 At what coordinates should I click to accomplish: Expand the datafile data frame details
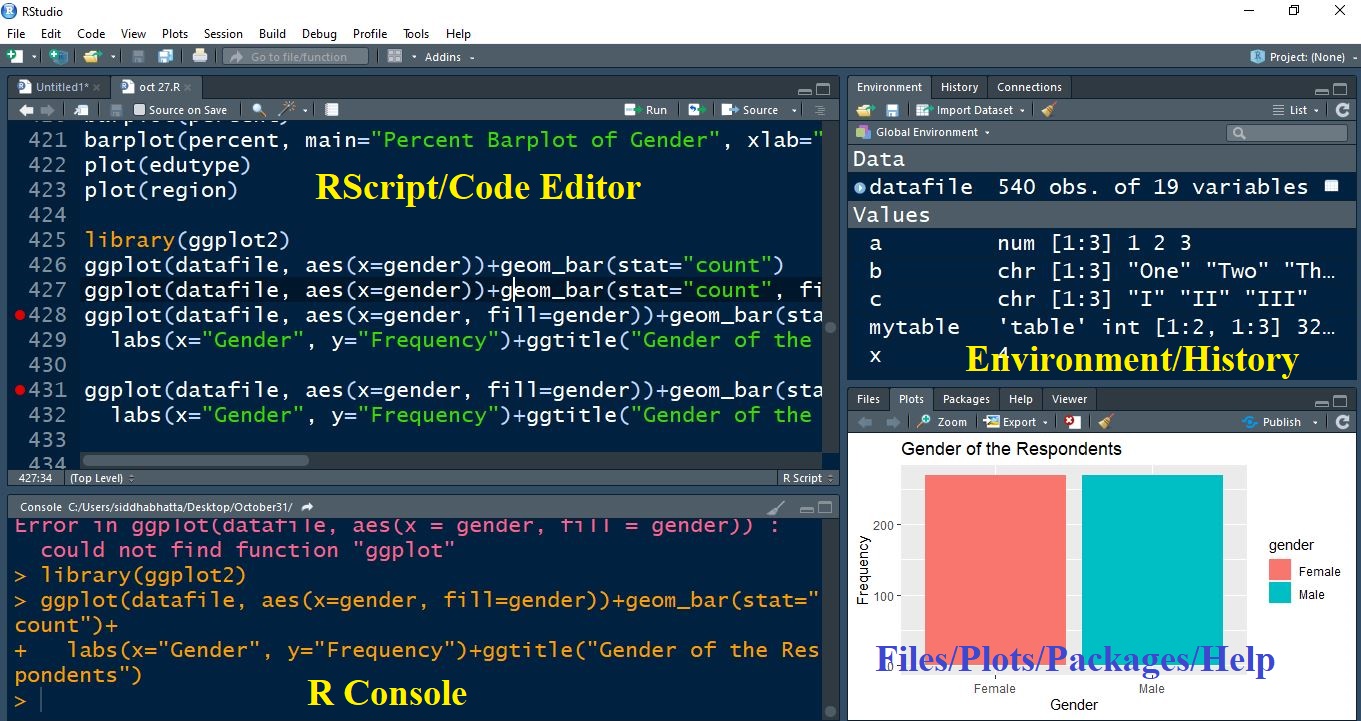860,187
